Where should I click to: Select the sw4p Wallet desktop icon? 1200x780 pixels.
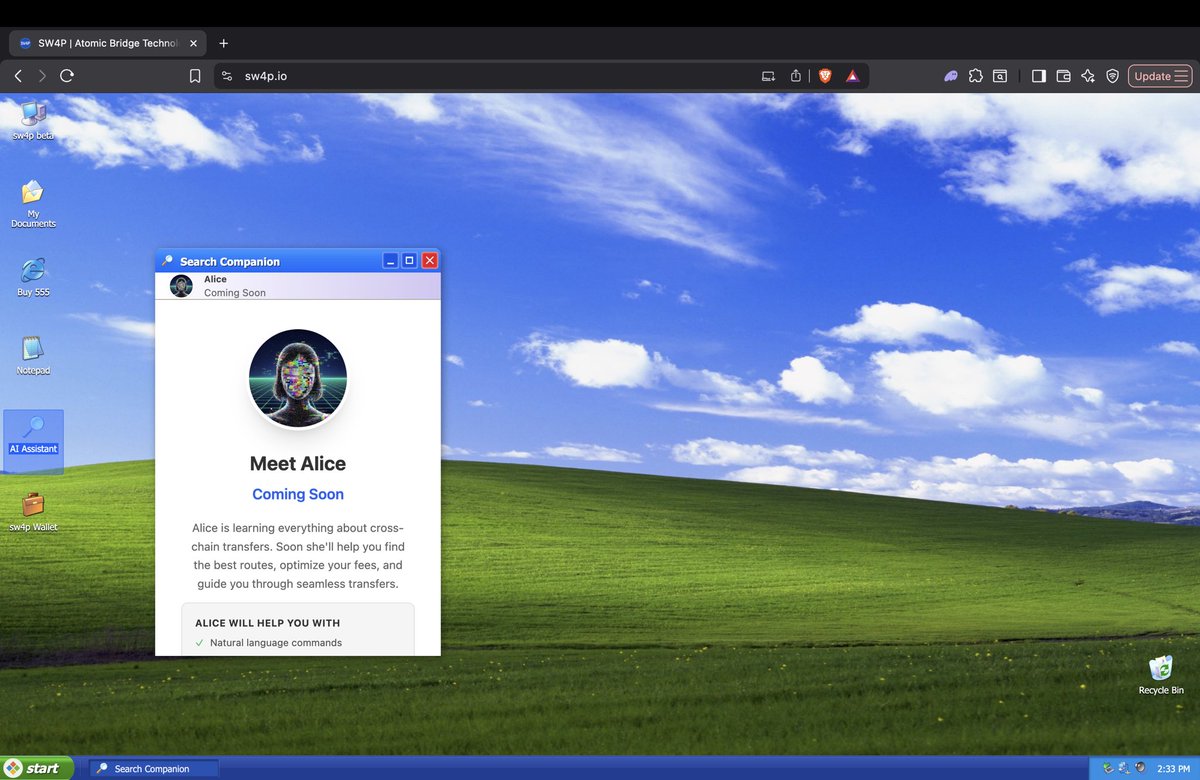point(33,512)
